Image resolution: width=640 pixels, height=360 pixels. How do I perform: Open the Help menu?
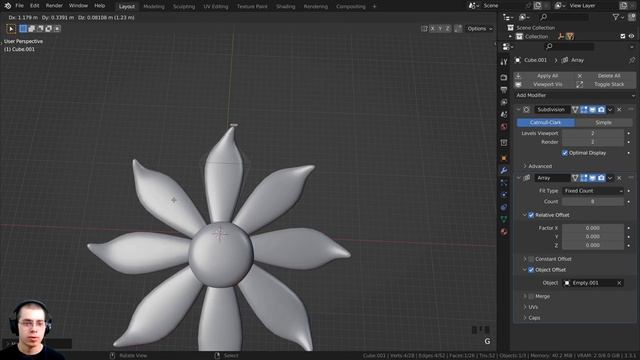(x=100, y=6)
